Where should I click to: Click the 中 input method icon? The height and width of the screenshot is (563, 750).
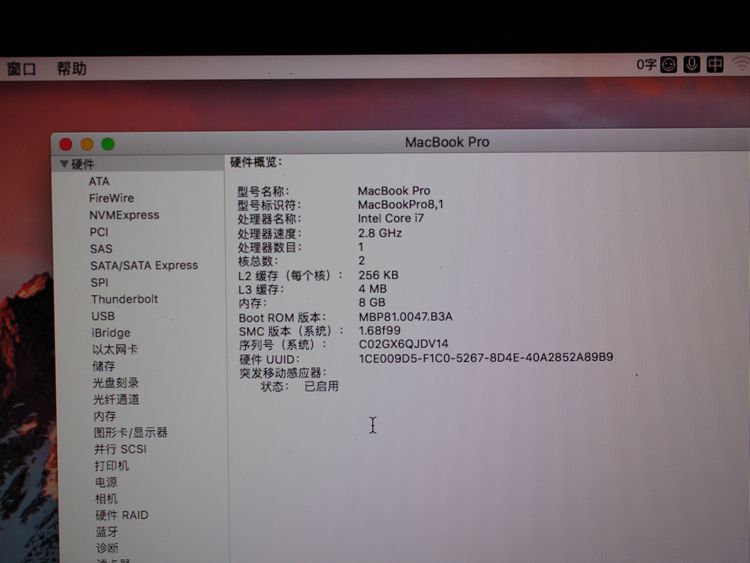(x=715, y=64)
